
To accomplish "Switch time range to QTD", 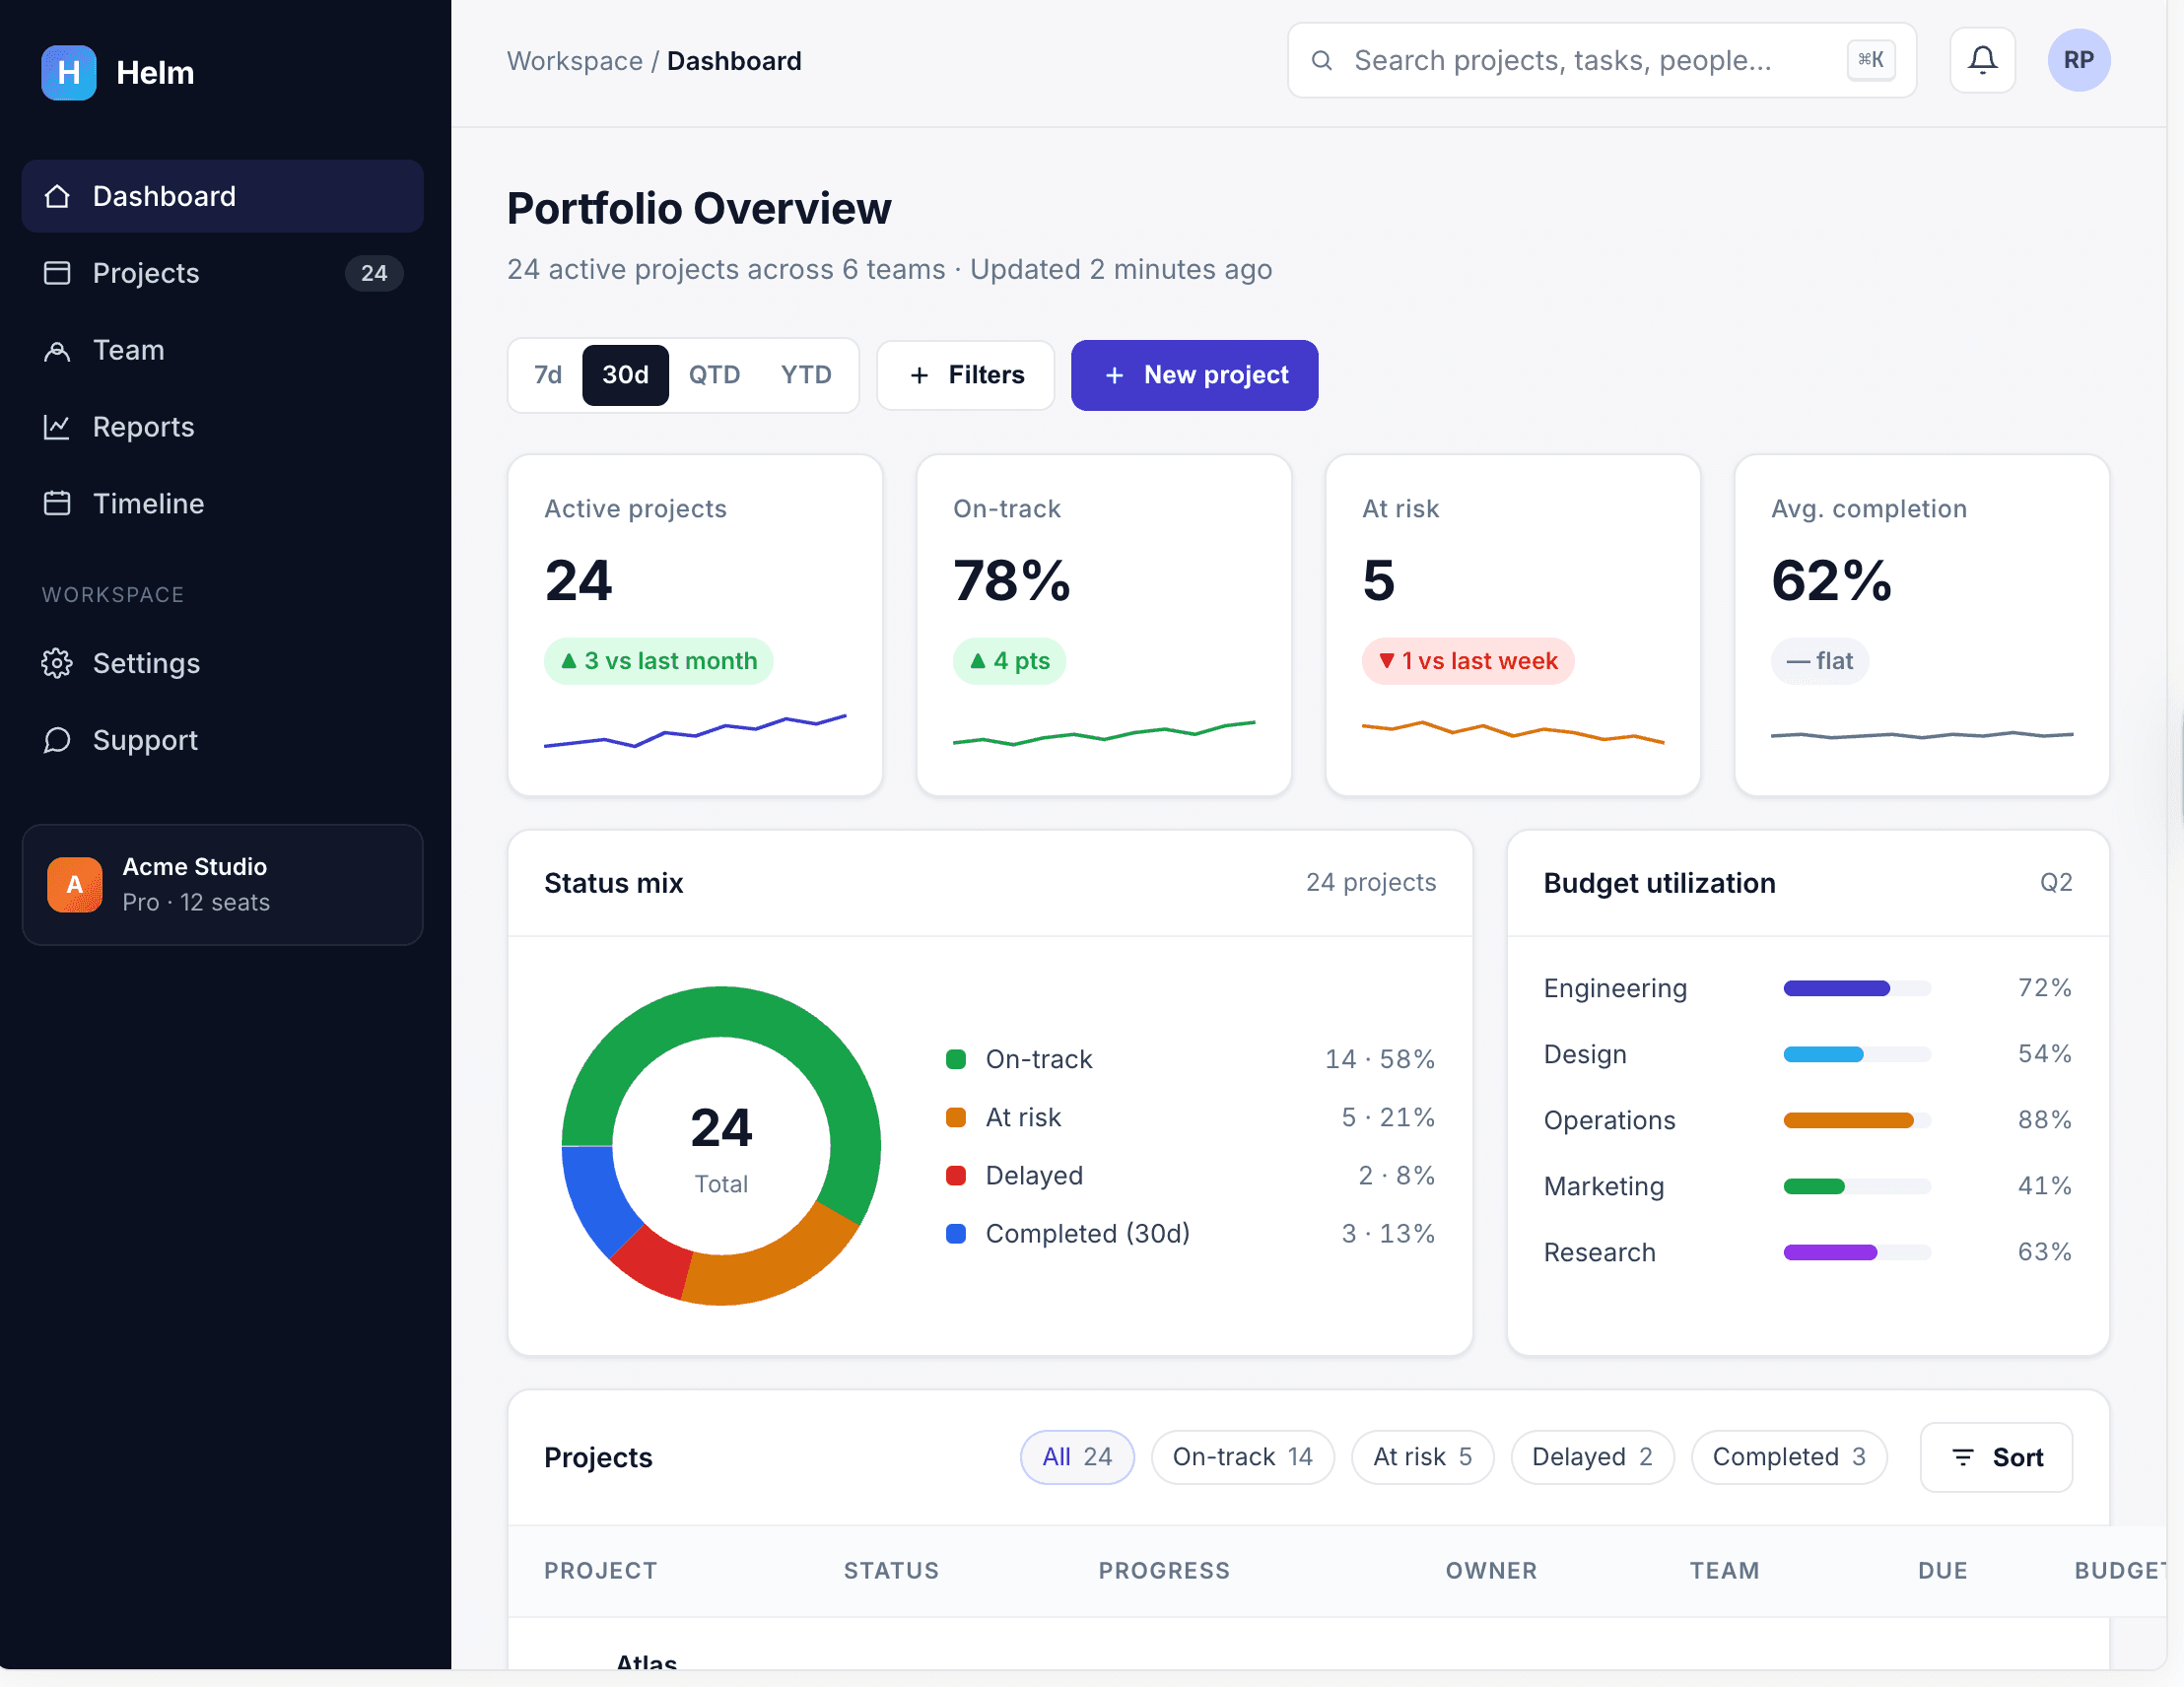I will (x=714, y=375).
